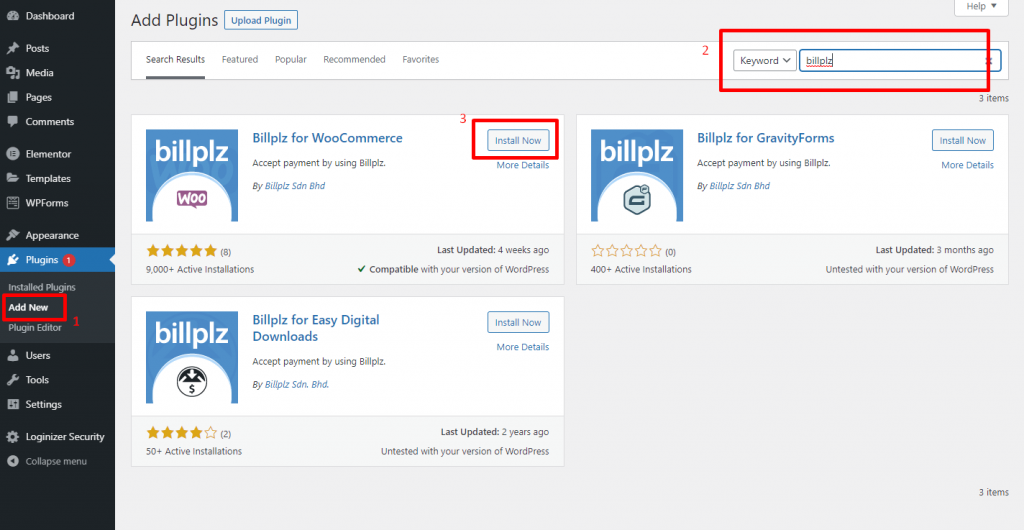Screen dimensions: 1024x530
Task: Install Billplz for Easy Digital Downloads
Action: coord(518,322)
